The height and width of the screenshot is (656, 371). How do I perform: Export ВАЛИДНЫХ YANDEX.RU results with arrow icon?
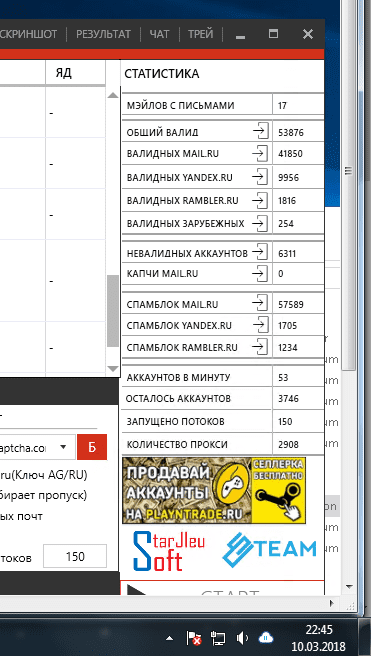point(260,177)
